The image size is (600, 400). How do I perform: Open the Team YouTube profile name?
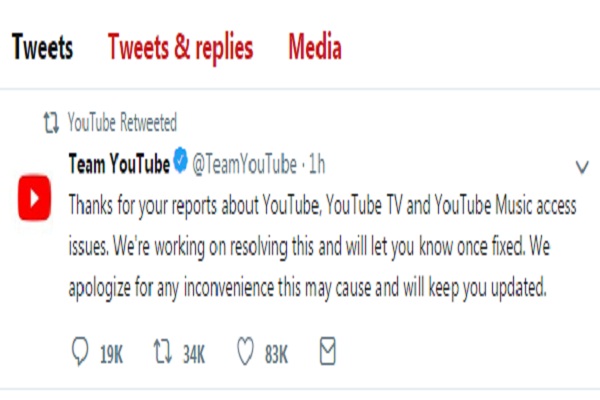[x=119, y=163]
